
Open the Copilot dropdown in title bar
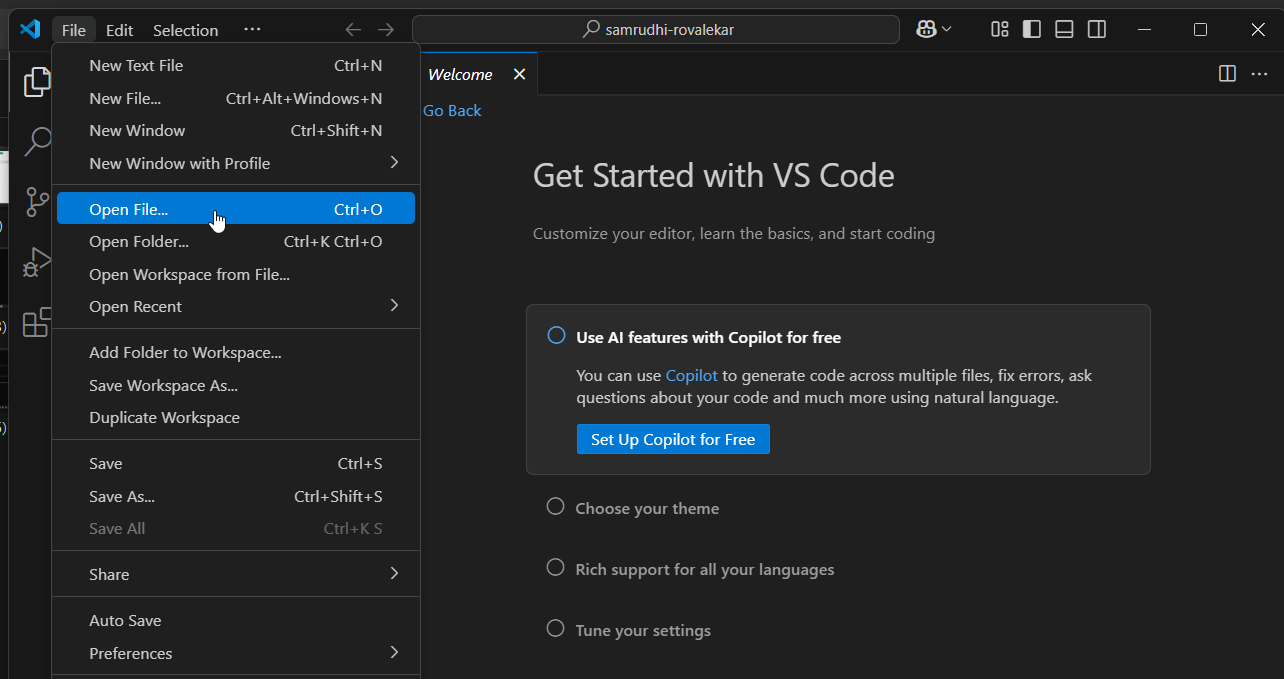934,29
